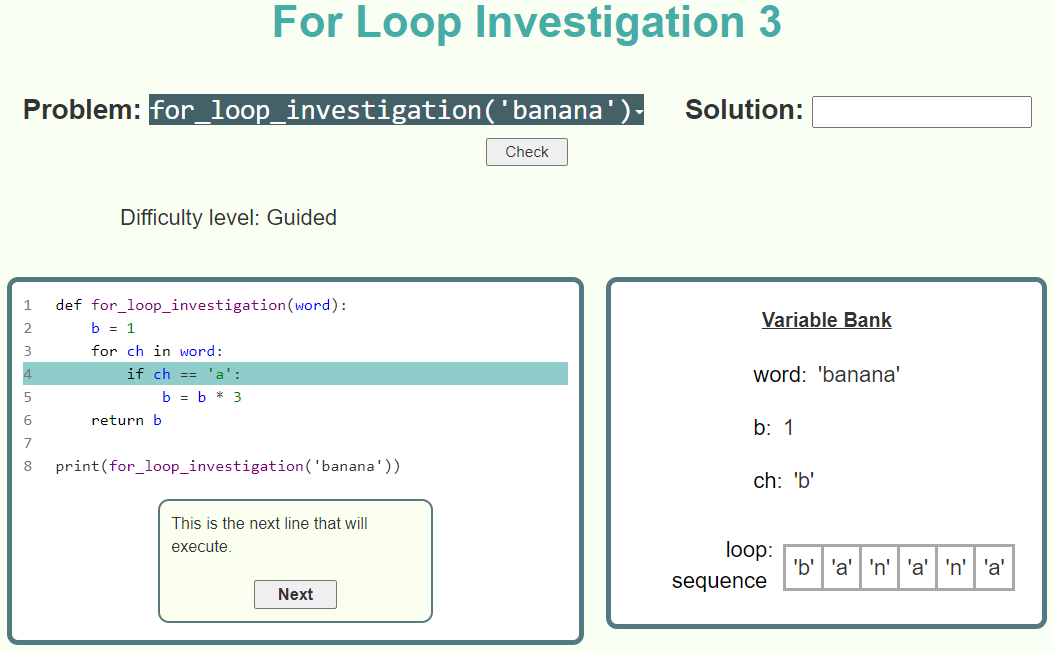The image size is (1054, 653).
Task: Click the Variable Bank heading
Action: [826, 320]
